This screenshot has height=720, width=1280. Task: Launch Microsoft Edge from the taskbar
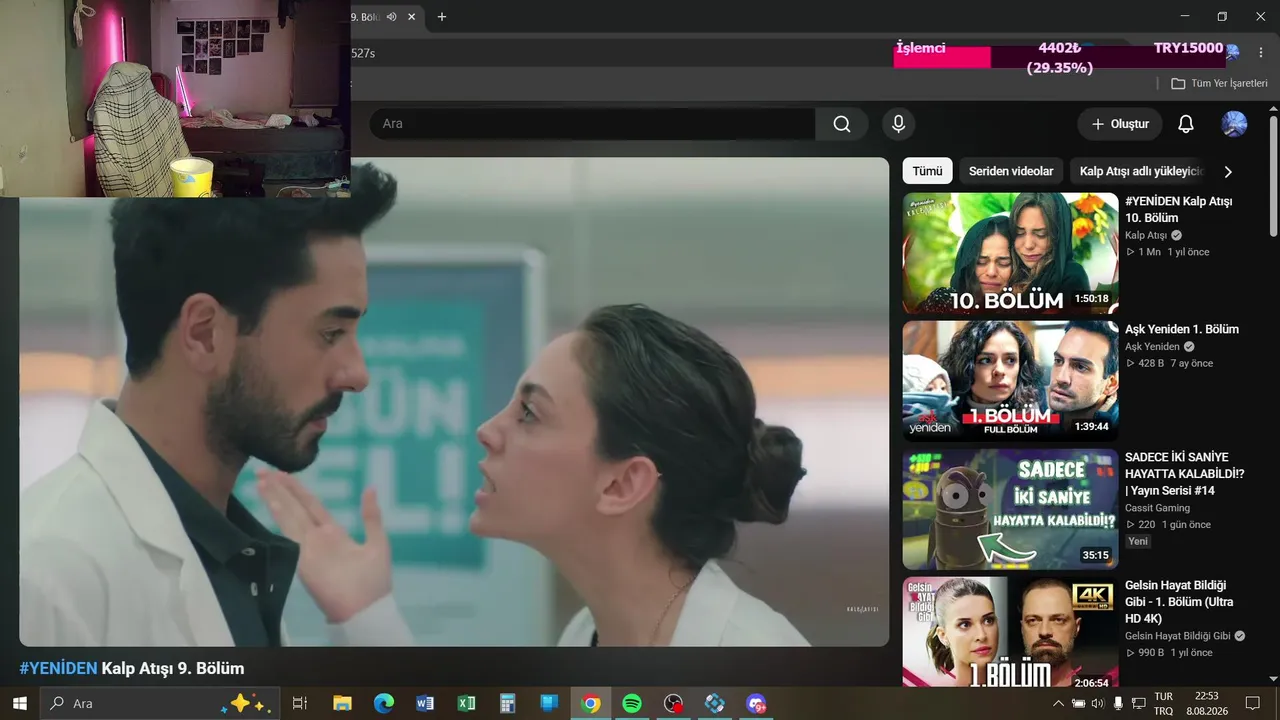click(384, 703)
